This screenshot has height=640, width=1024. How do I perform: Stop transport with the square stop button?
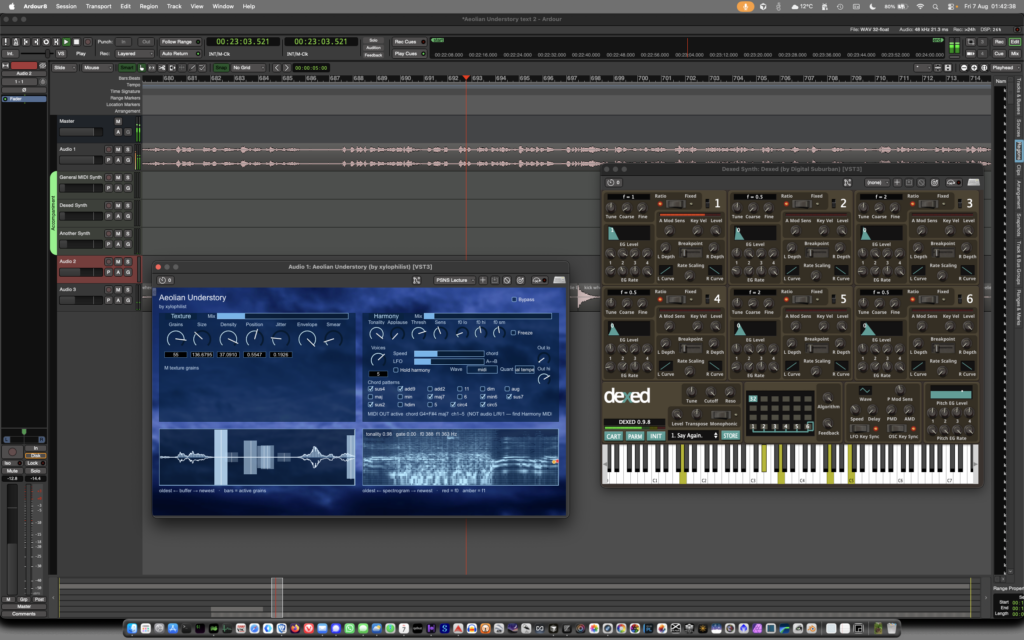[x=76, y=42]
